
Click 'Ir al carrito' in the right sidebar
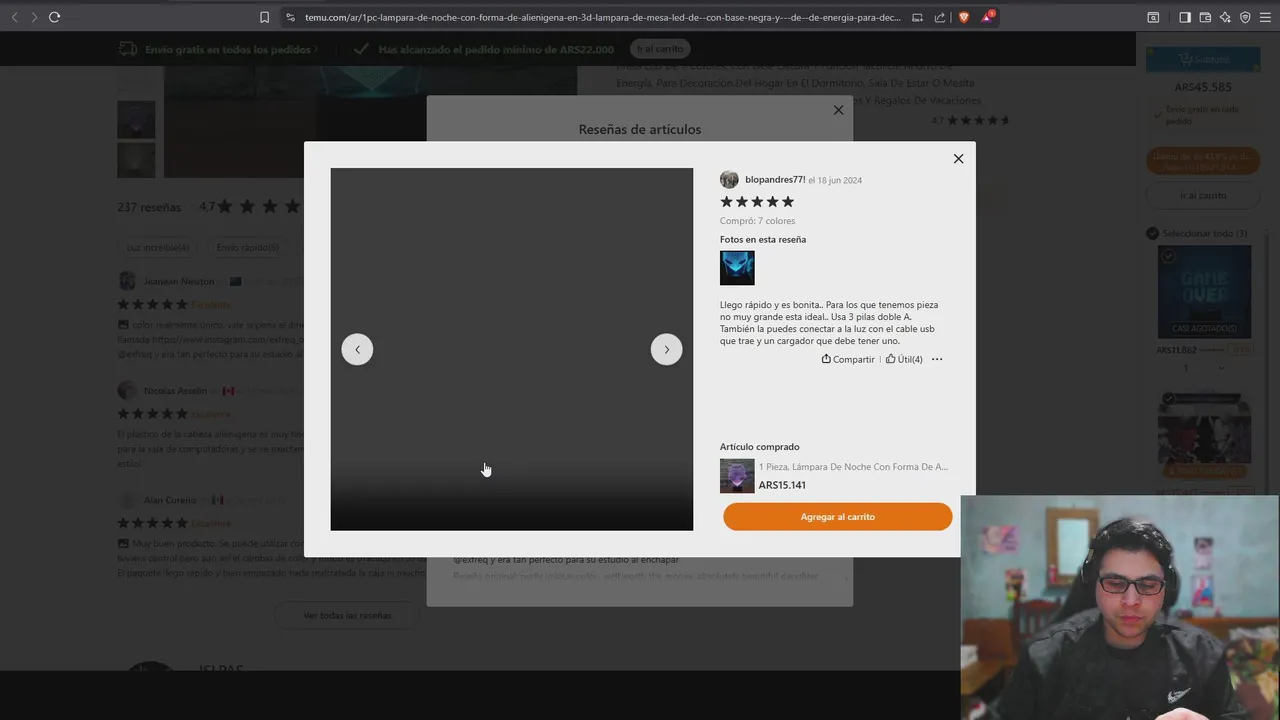point(1203,195)
